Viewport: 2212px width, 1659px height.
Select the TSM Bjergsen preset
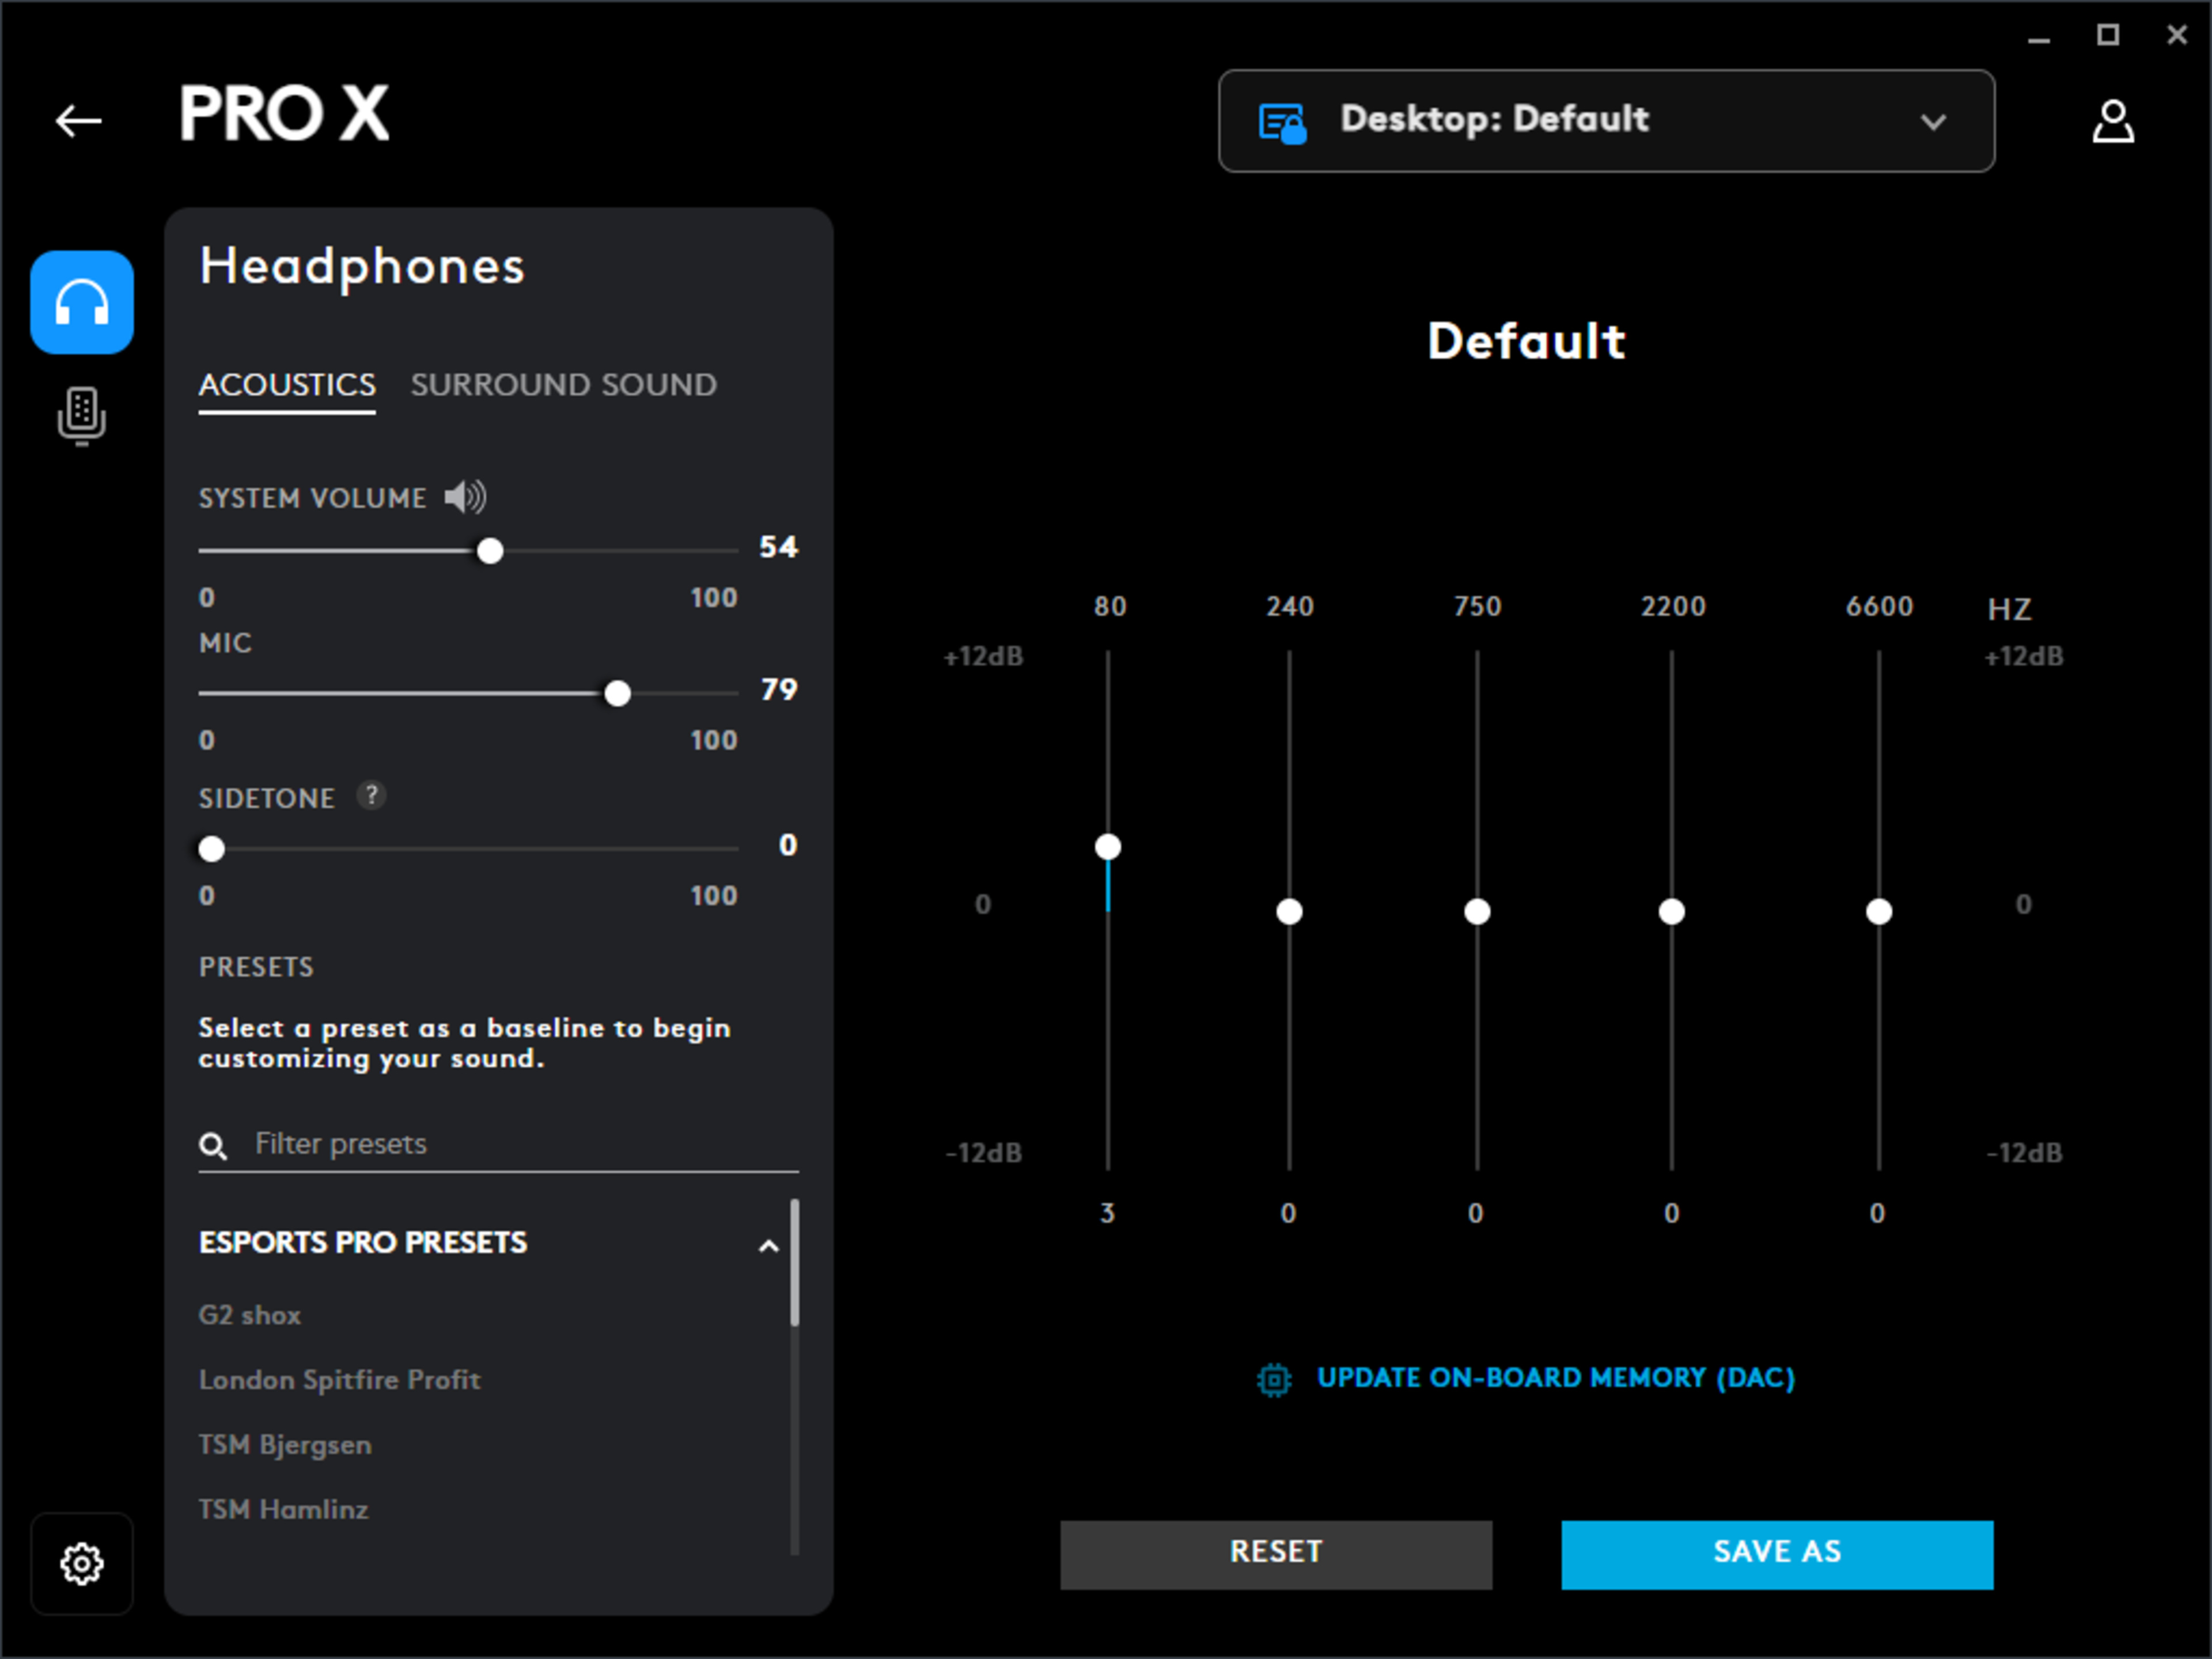285,1445
